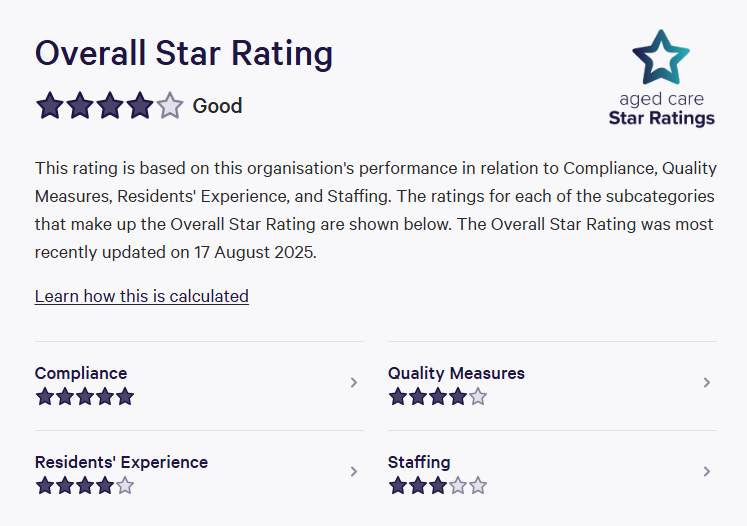Expand the Compliance chevron arrow

353,382
